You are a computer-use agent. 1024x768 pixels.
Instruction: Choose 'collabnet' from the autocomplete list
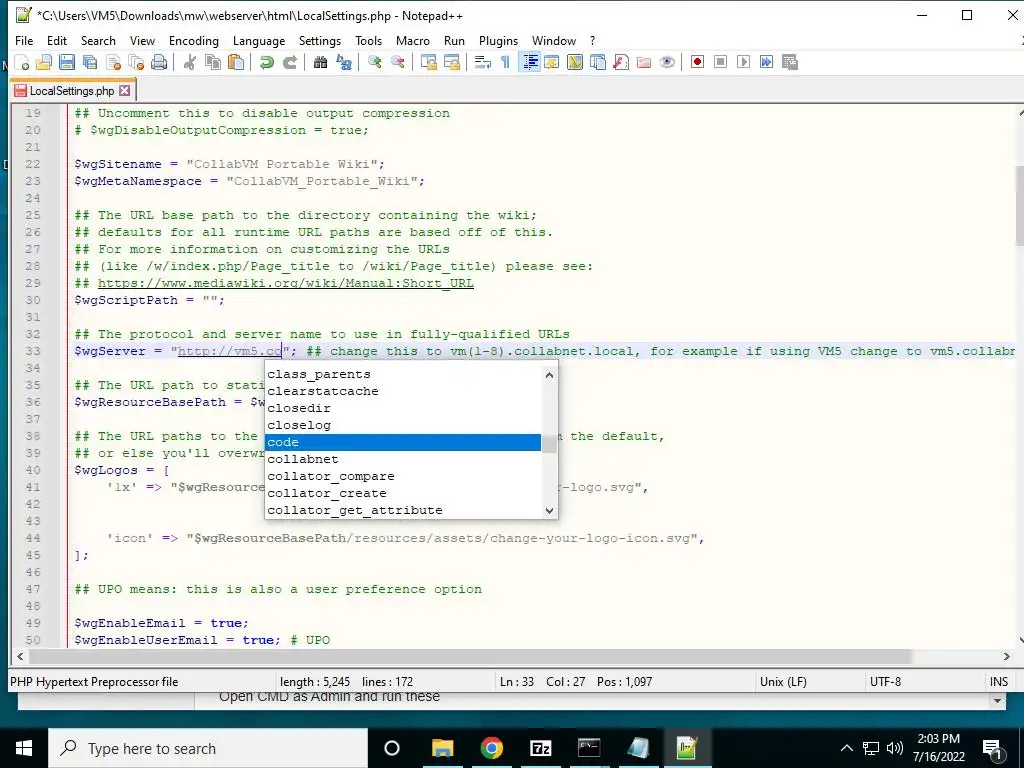click(x=403, y=459)
